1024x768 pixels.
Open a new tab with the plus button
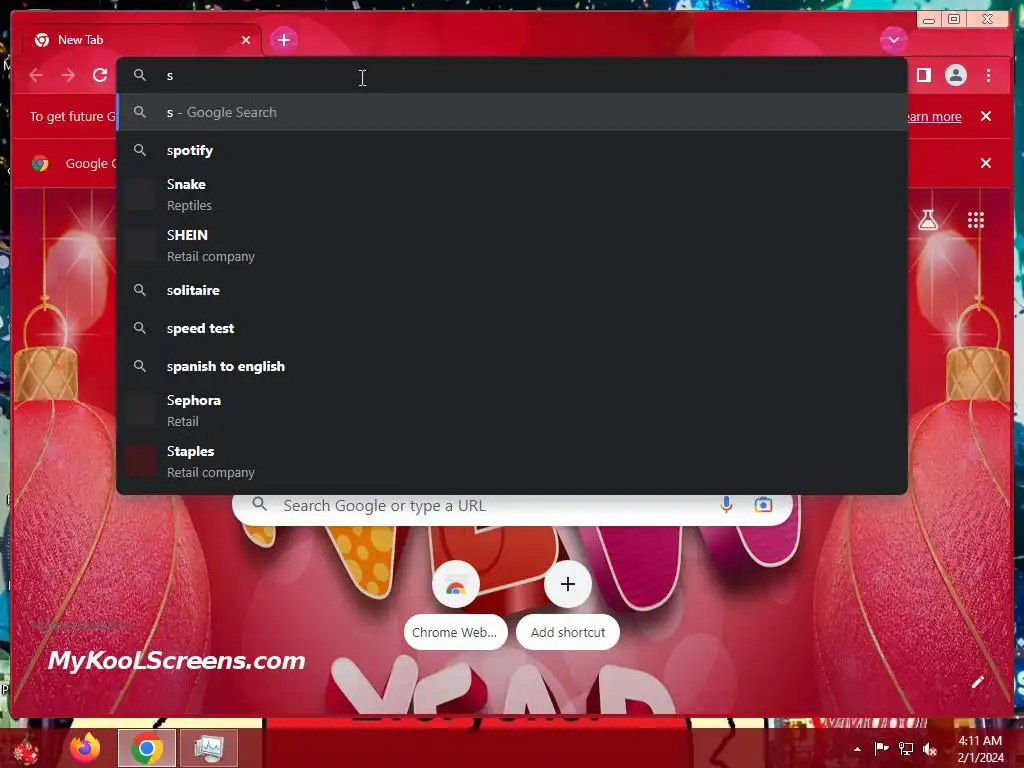[283, 40]
